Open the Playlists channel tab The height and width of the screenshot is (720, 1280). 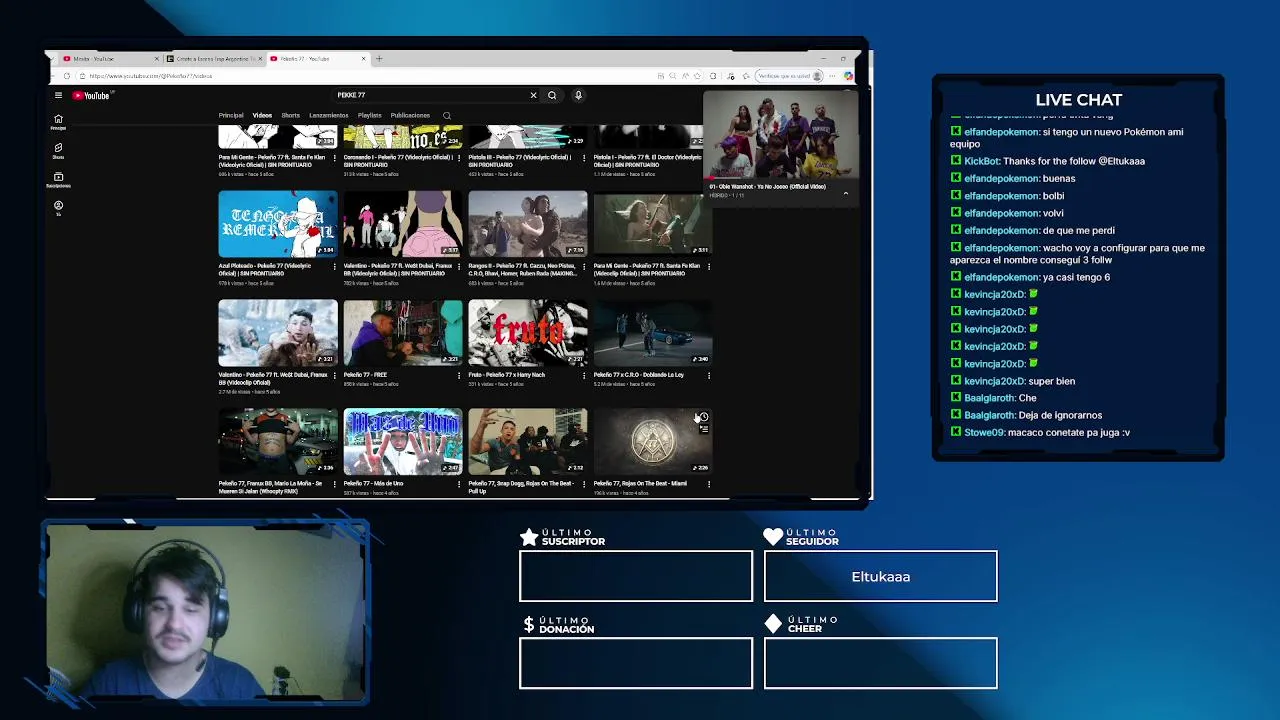click(x=369, y=116)
